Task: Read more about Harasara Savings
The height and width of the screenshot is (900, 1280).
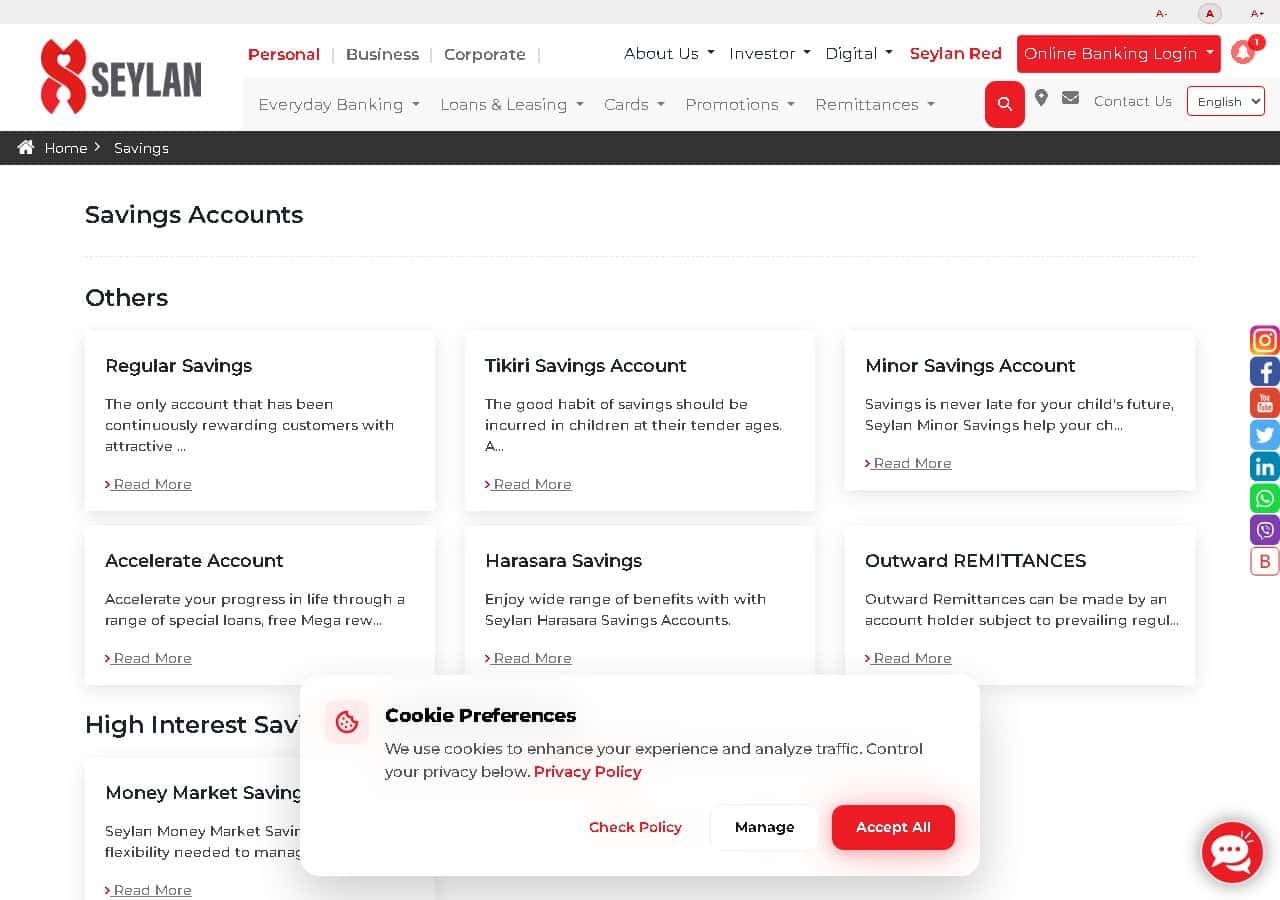Action: pyautogui.click(x=528, y=658)
